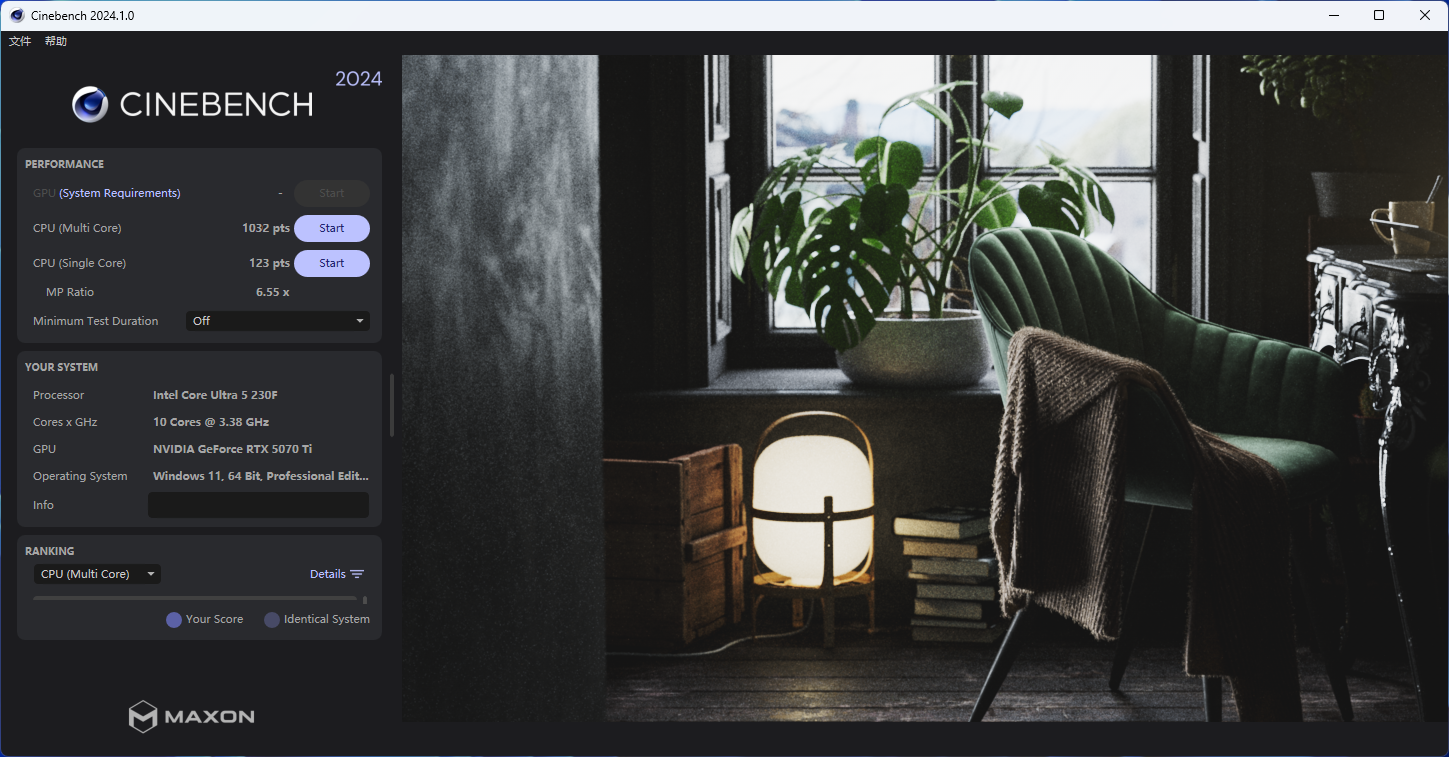
Task: Click the 1032 pts multi core score
Action: 266,228
